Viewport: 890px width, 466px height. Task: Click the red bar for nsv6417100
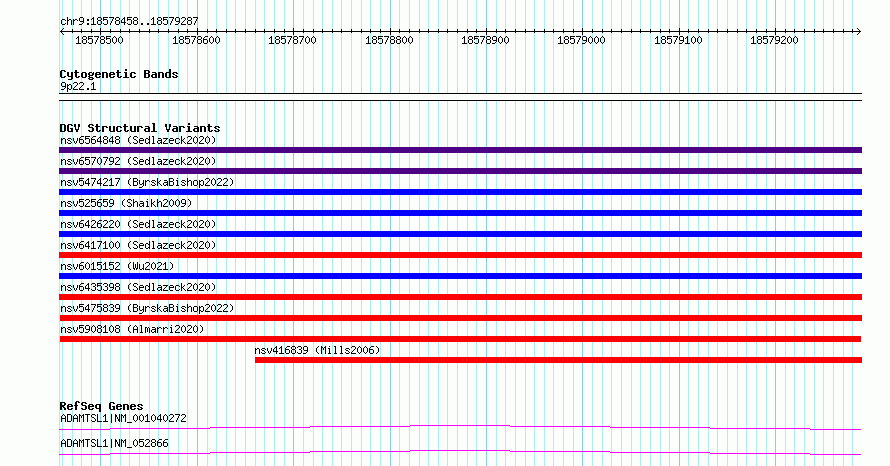(460, 255)
